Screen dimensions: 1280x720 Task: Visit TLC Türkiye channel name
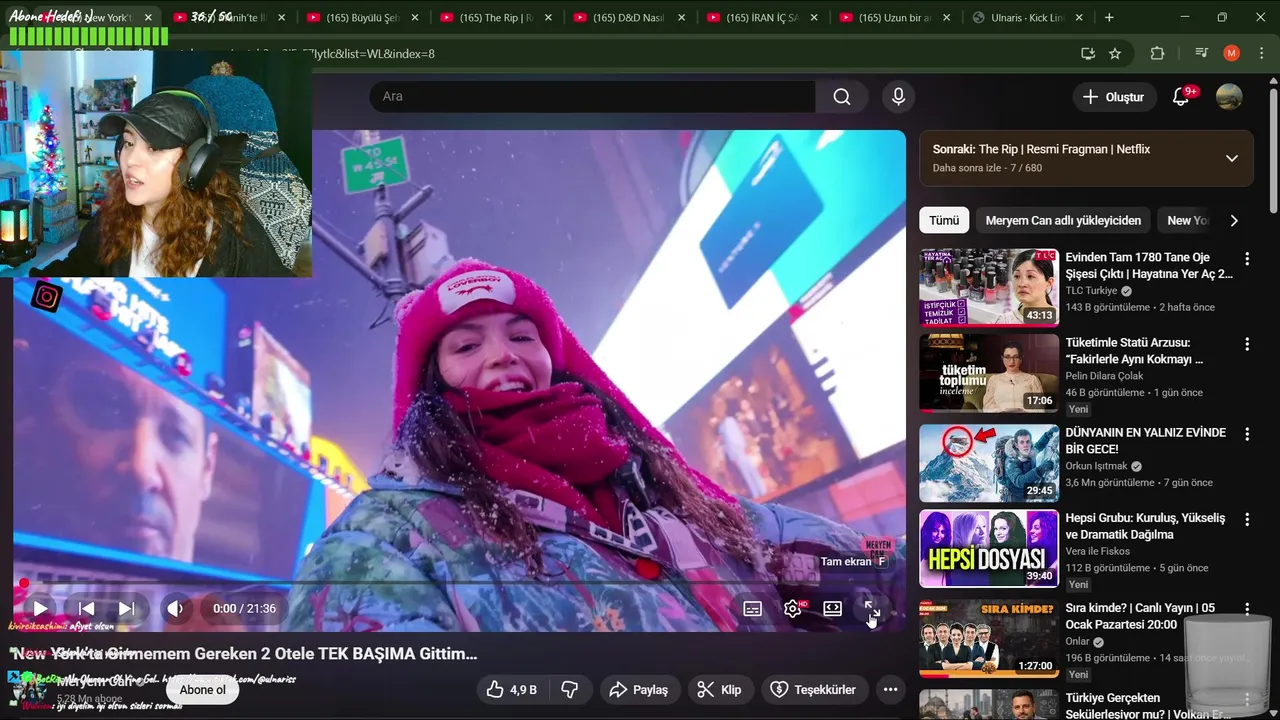pyautogui.click(x=1091, y=291)
